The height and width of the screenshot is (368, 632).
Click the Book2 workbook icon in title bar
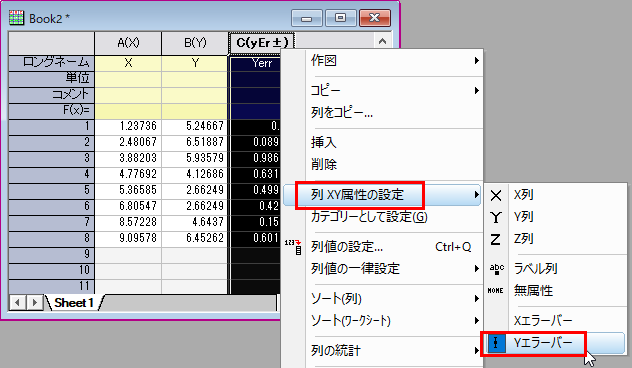click(17, 18)
